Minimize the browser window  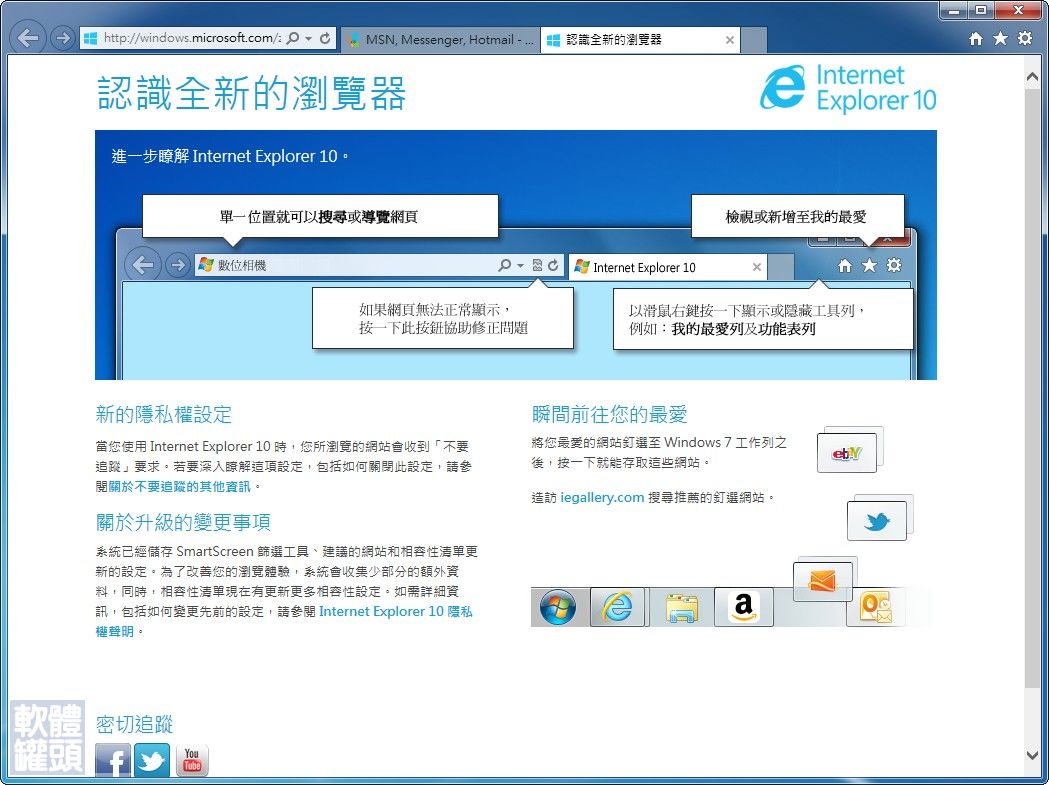pyautogui.click(x=954, y=10)
